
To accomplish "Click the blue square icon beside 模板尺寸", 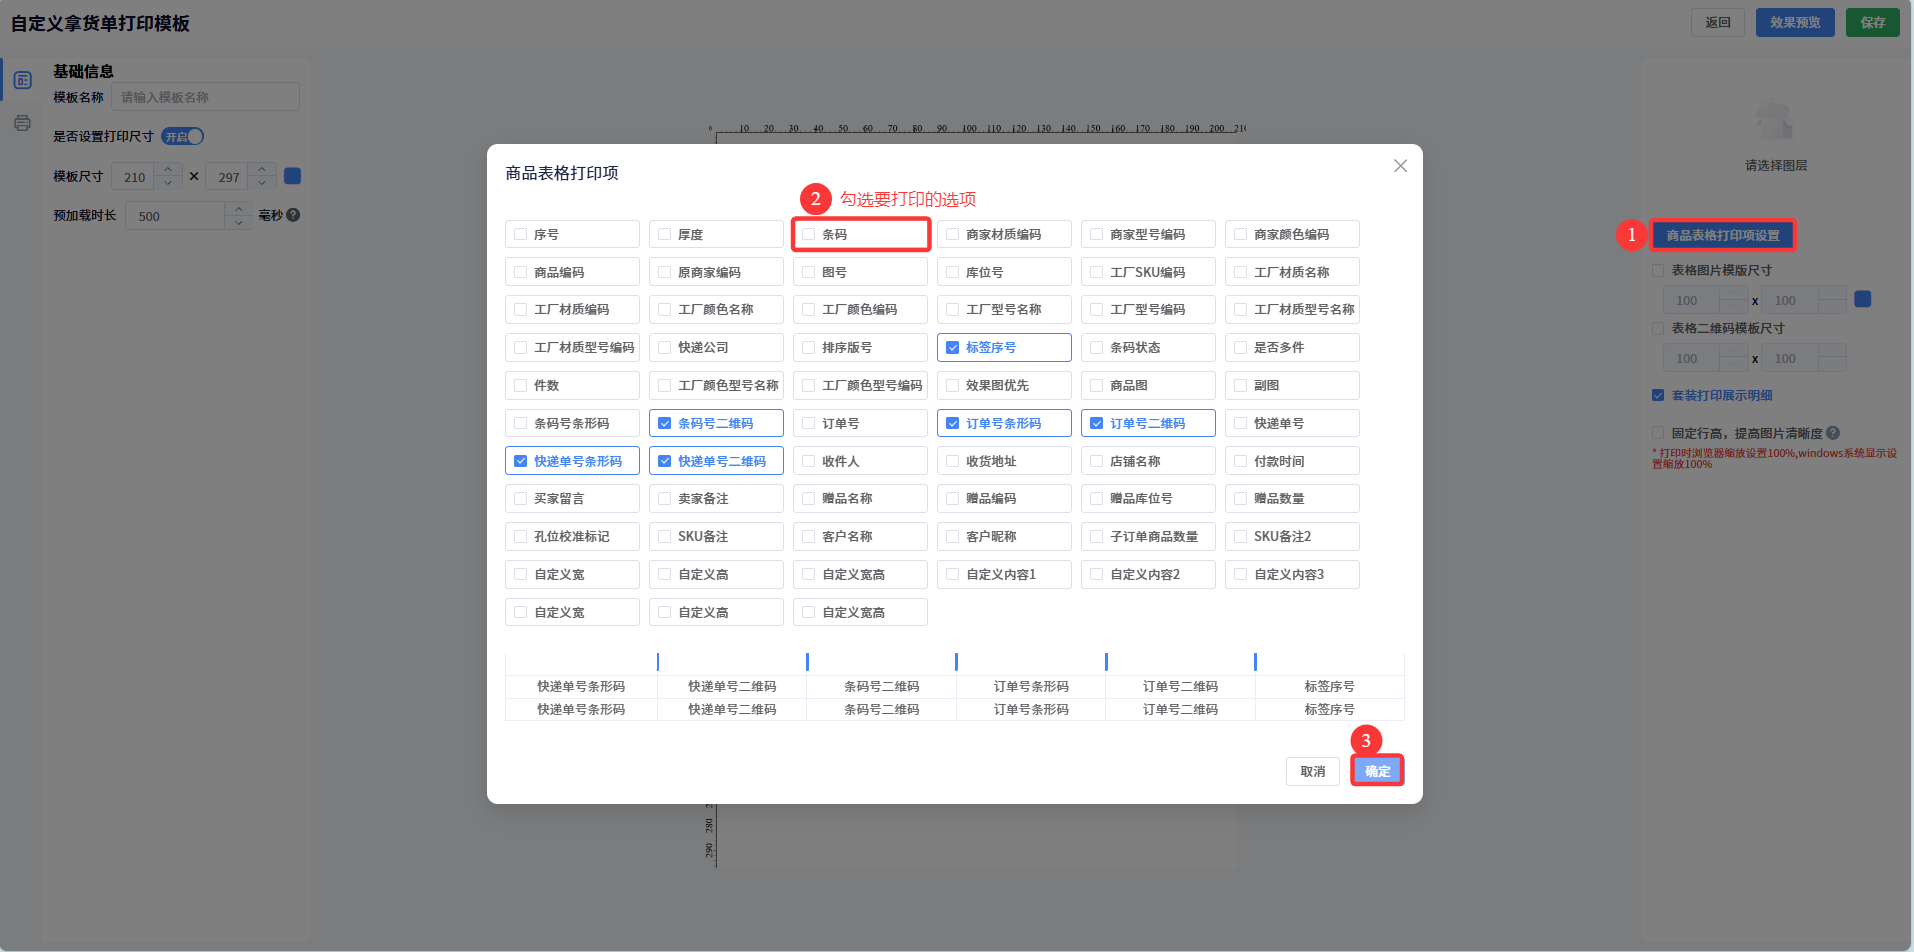I will coord(292,176).
